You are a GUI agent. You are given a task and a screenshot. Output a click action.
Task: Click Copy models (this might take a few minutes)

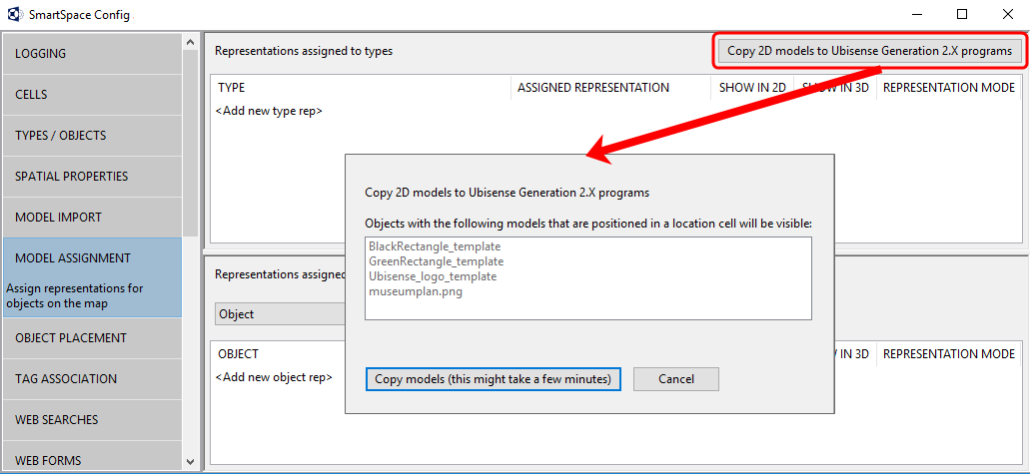click(x=493, y=379)
